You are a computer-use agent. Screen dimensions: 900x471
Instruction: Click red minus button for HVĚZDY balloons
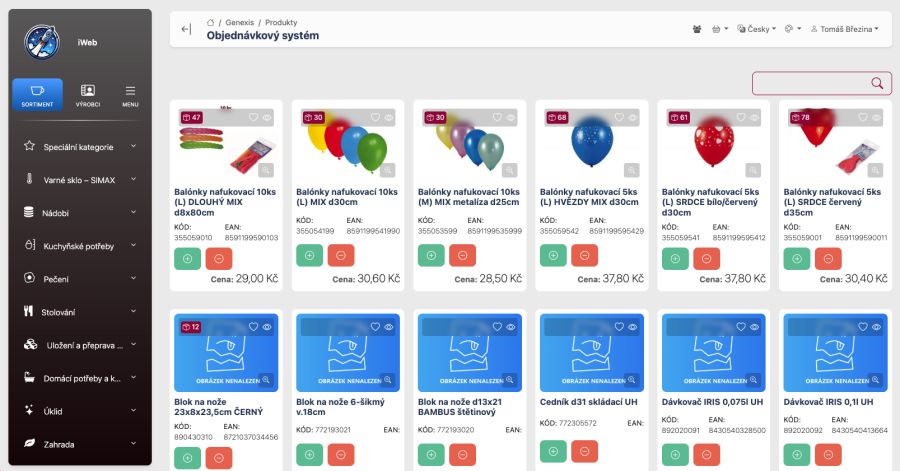click(x=584, y=256)
